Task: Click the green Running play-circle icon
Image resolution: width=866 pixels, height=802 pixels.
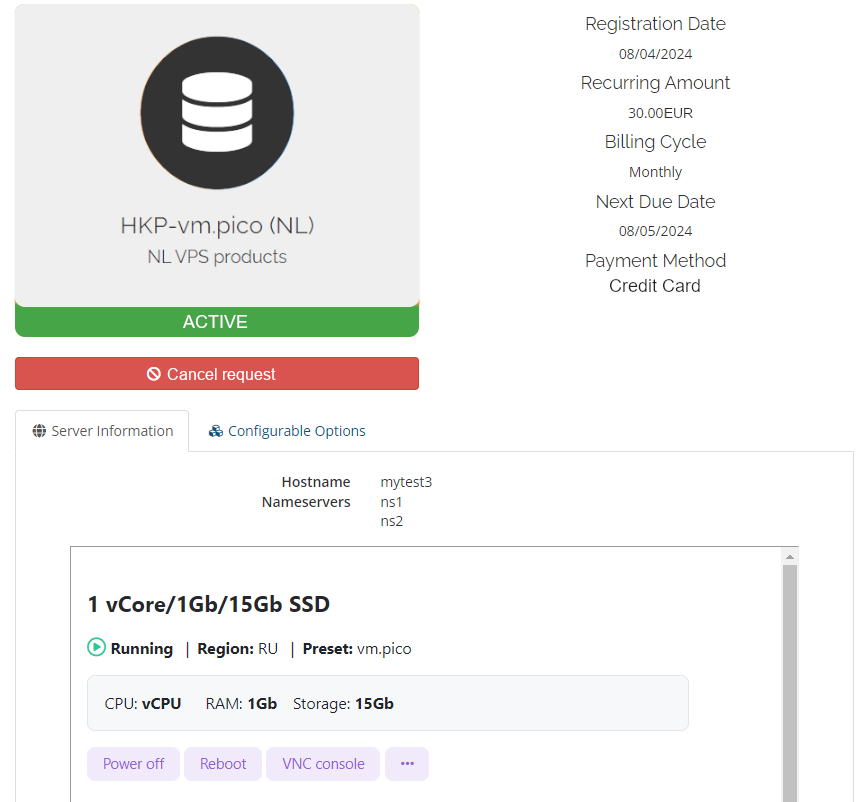Action: coord(96,648)
